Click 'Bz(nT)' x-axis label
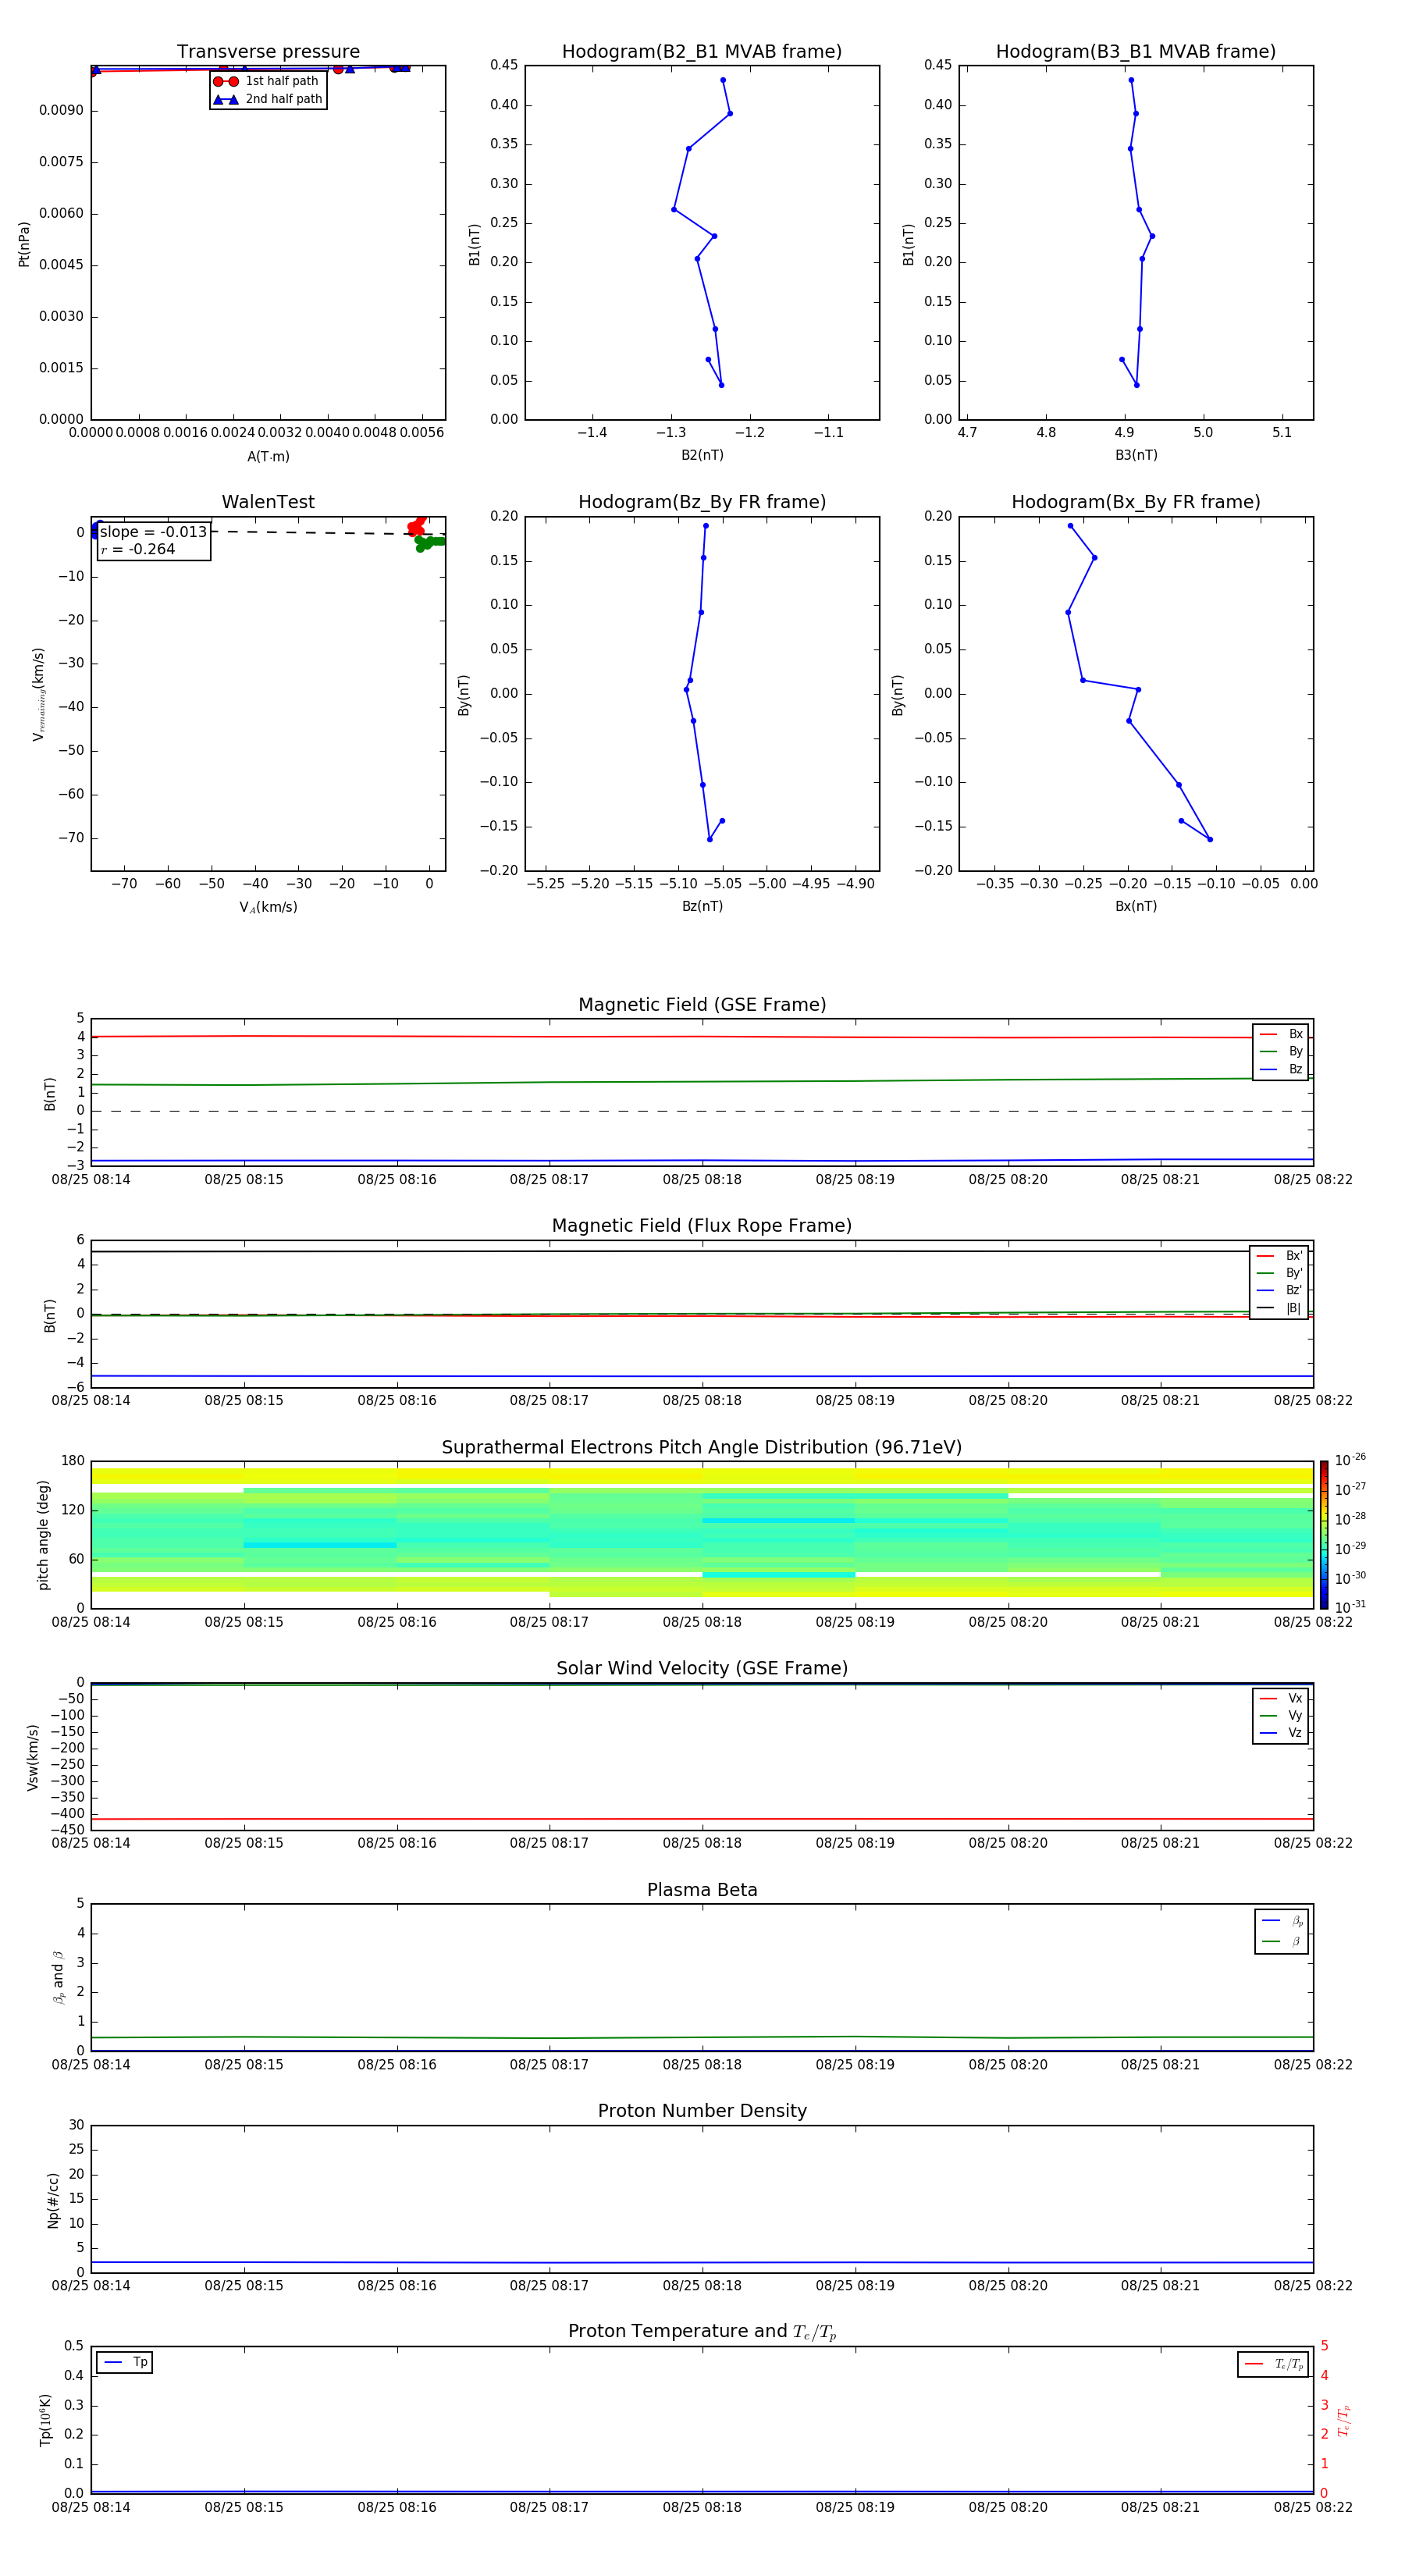This screenshot has height=2576, width=1405. pos(702,906)
